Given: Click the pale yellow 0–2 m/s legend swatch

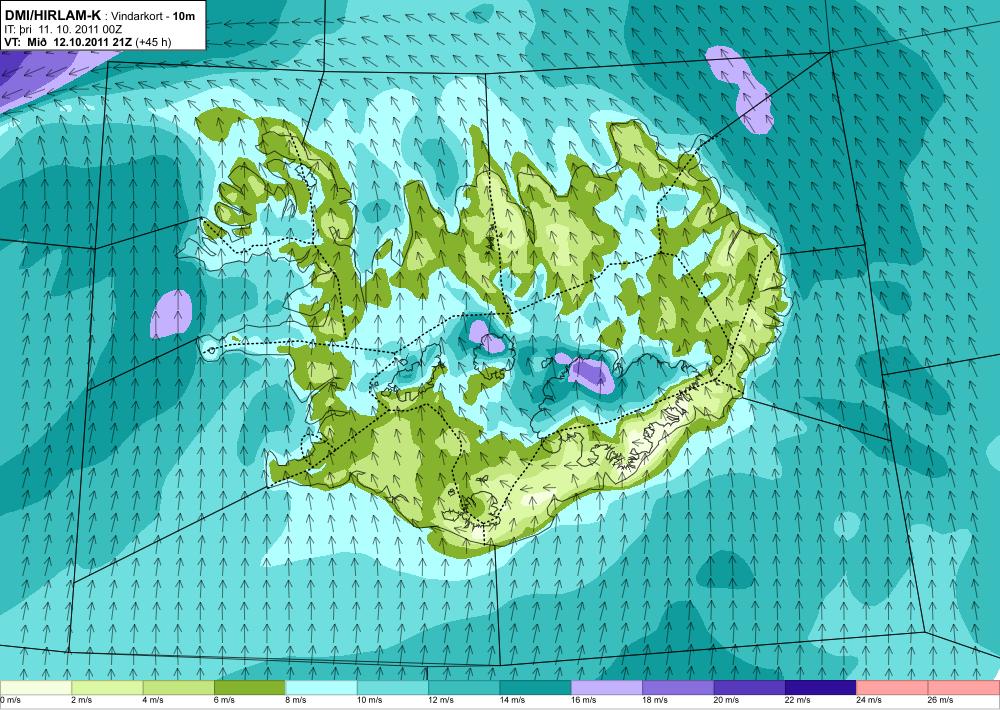Looking at the screenshot, I should [x=36, y=688].
